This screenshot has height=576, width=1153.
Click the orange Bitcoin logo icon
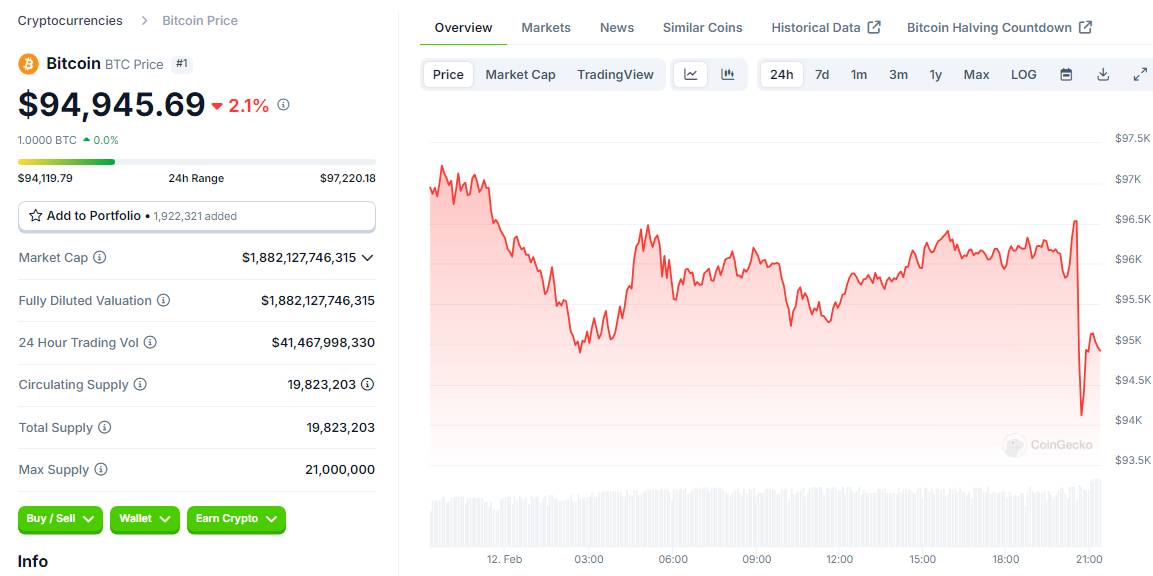[x=28, y=64]
